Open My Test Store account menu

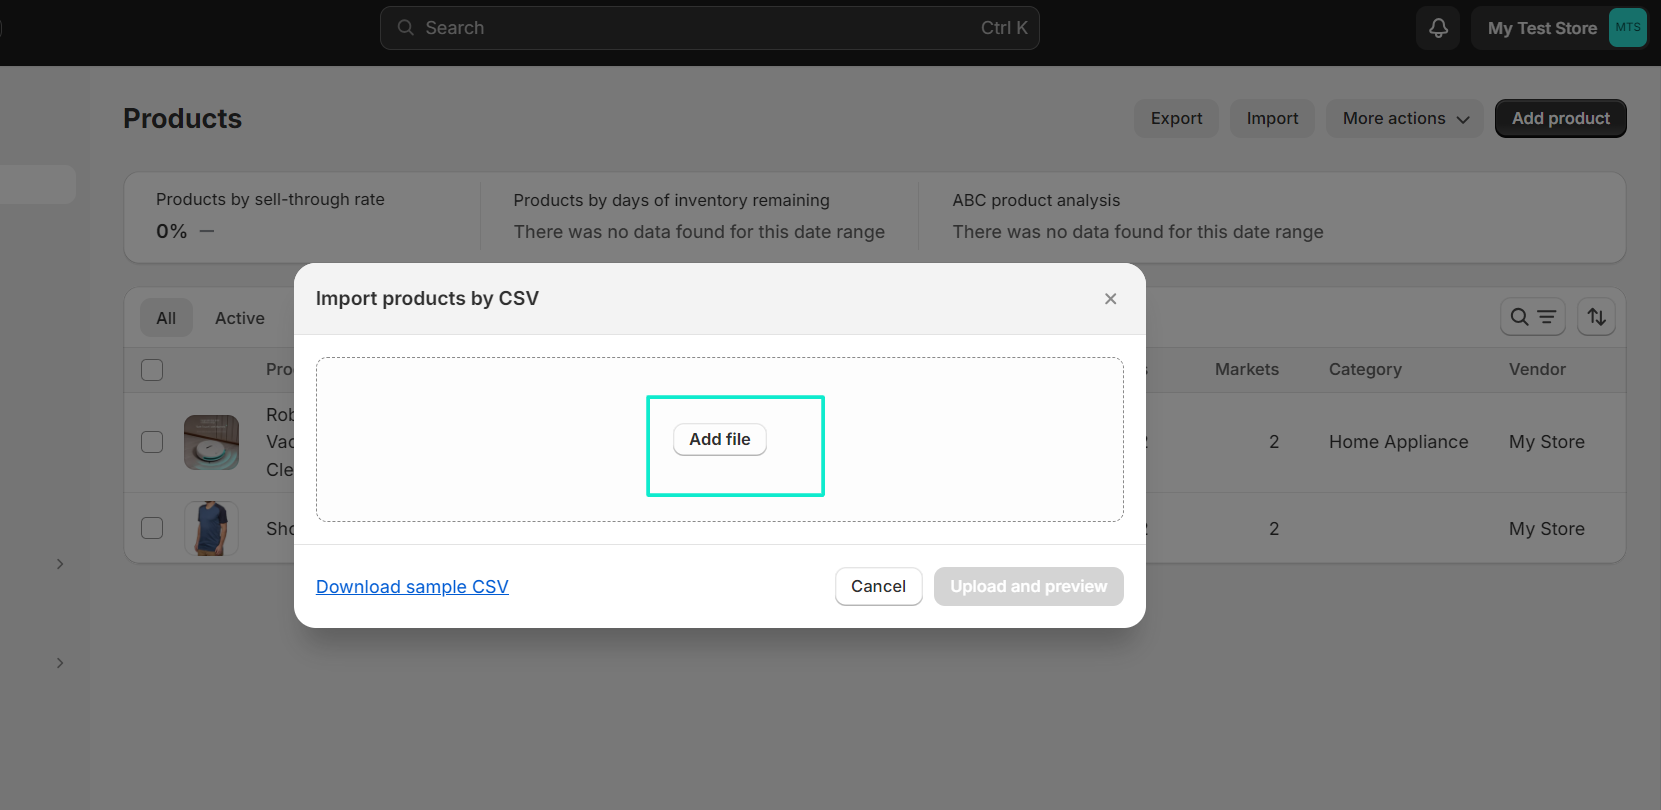coord(1559,28)
